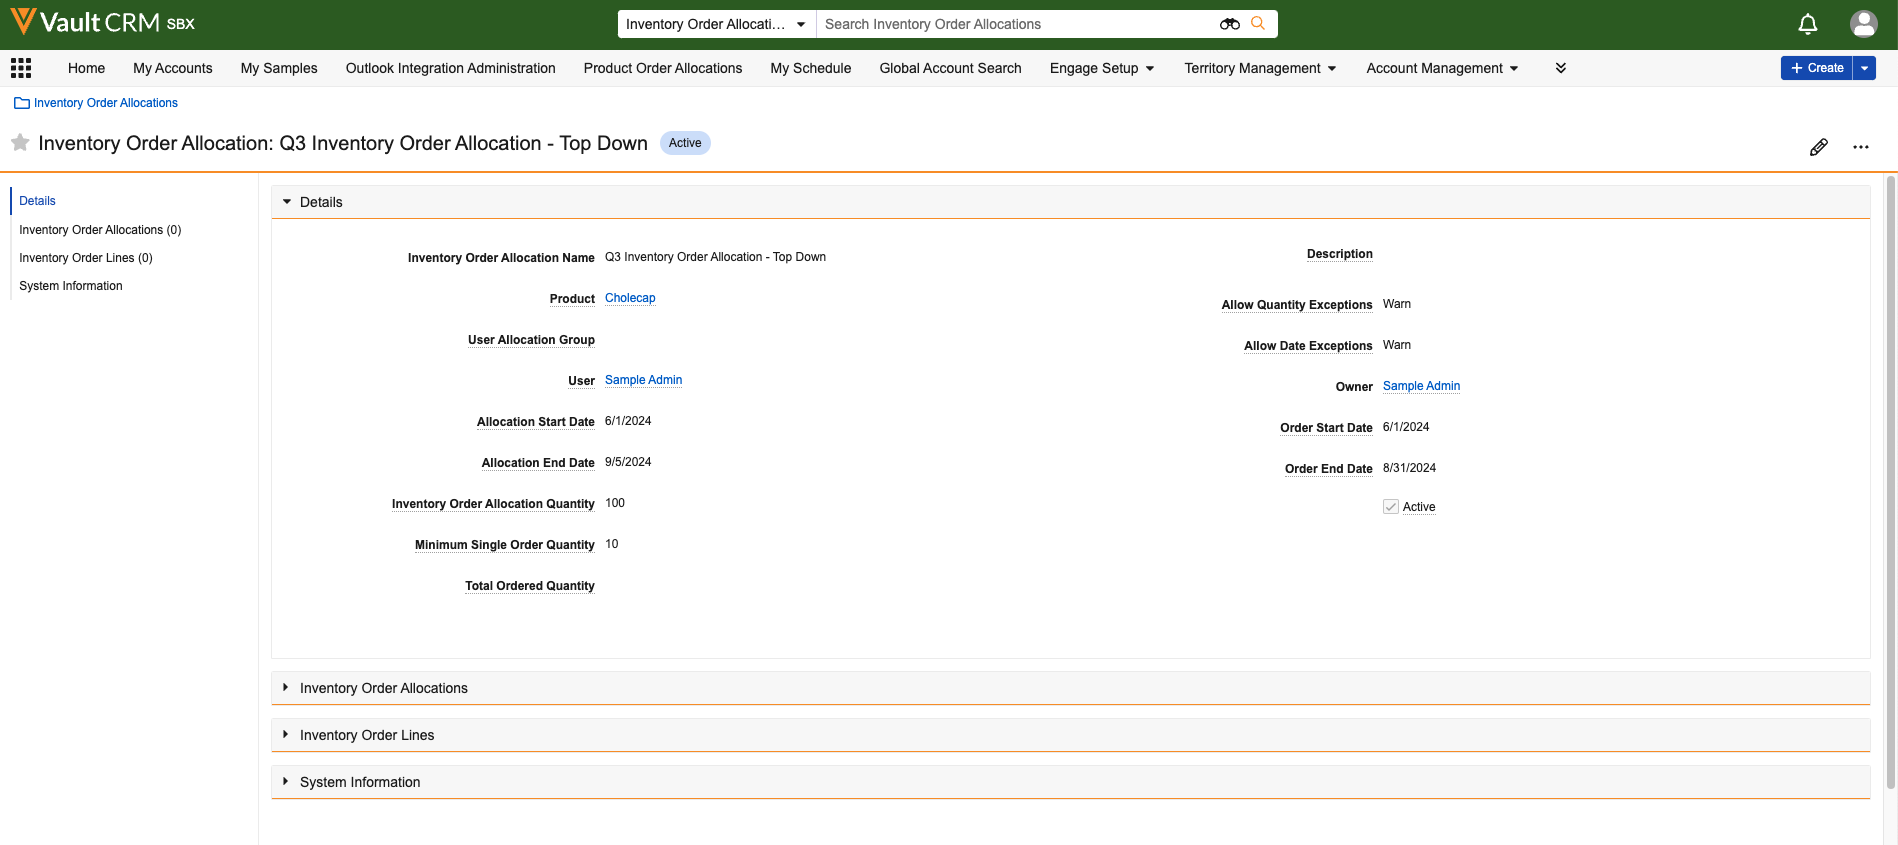Click the orange search magnifier icon
Viewport: 1898px width, 845px height.
click(x=1258, y=24)
